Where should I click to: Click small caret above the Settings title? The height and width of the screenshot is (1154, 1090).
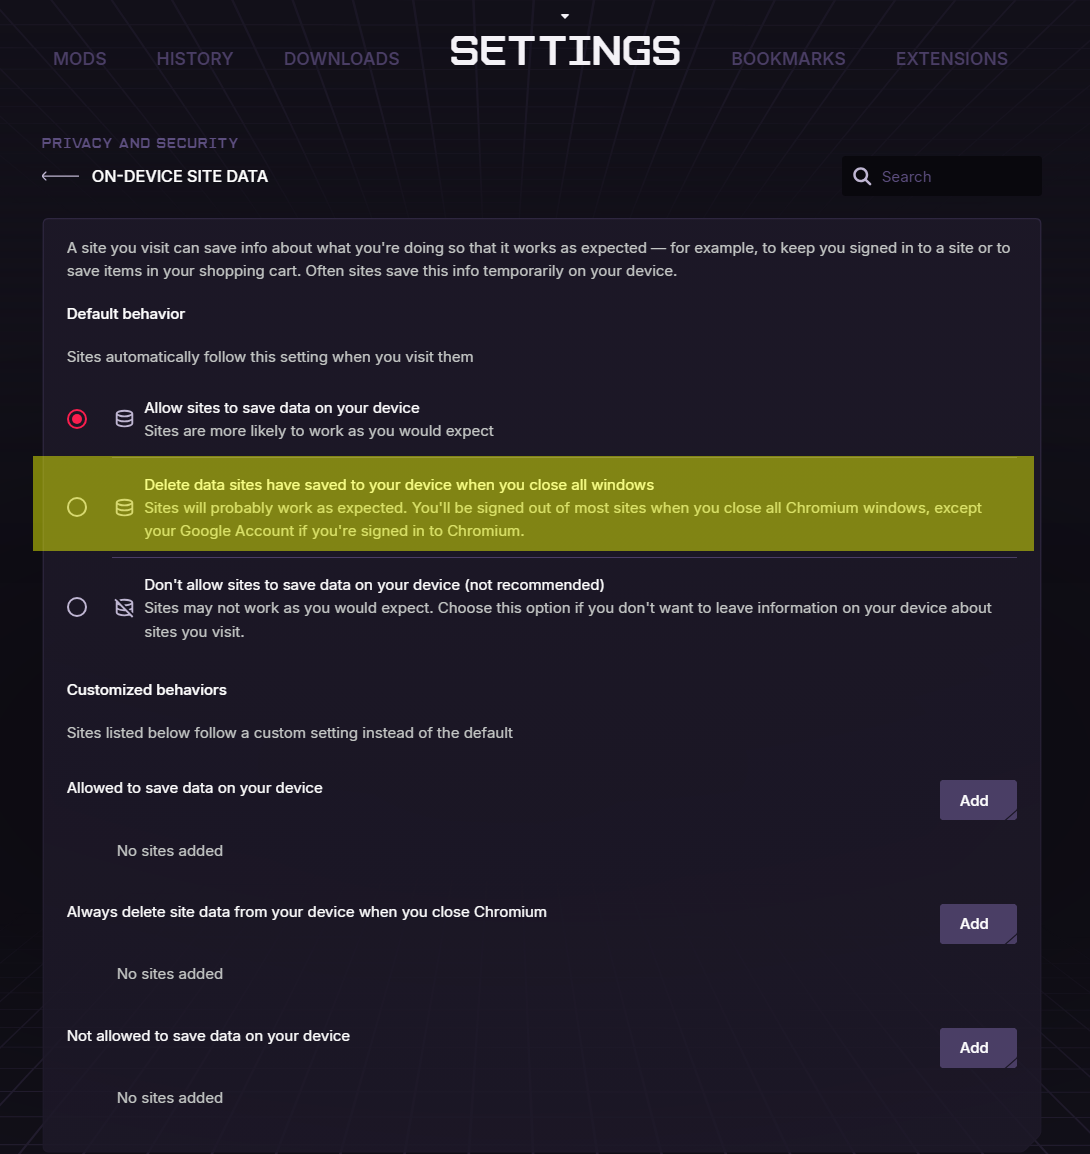[565, 16]
